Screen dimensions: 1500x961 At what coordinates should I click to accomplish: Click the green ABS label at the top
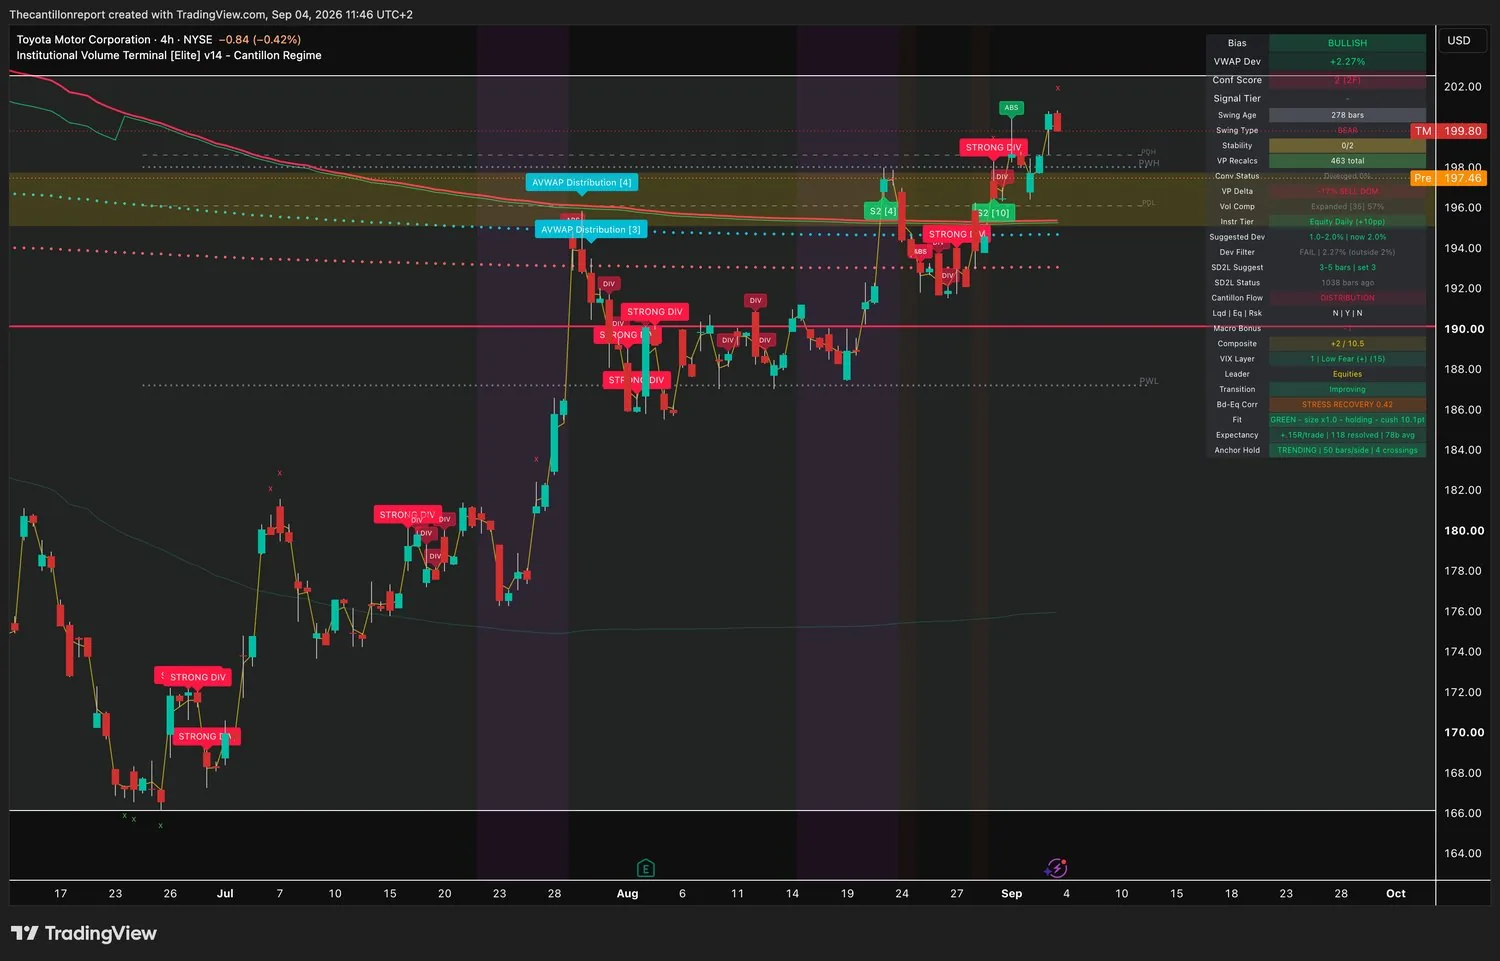[x=1011, y=108]
